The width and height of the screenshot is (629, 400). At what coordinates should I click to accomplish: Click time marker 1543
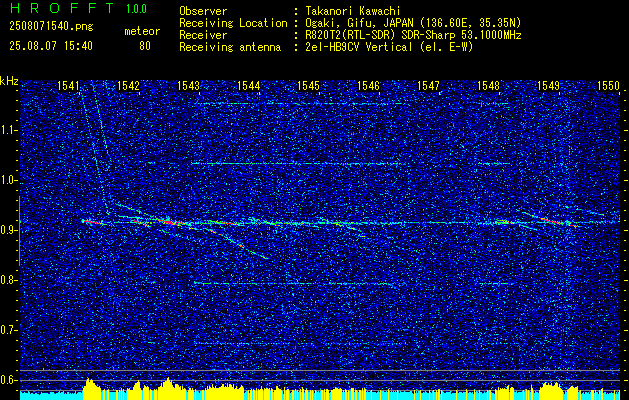tap(189, 86)
